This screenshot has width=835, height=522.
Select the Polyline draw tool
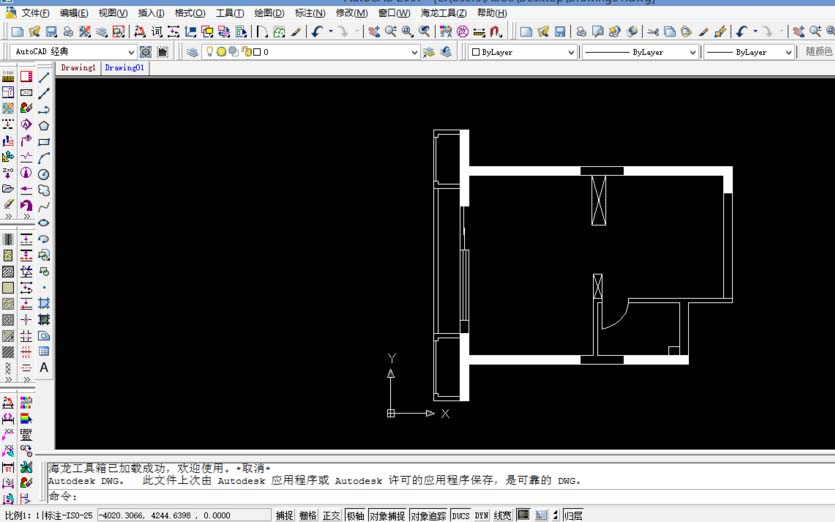click(x=44, y=109)
